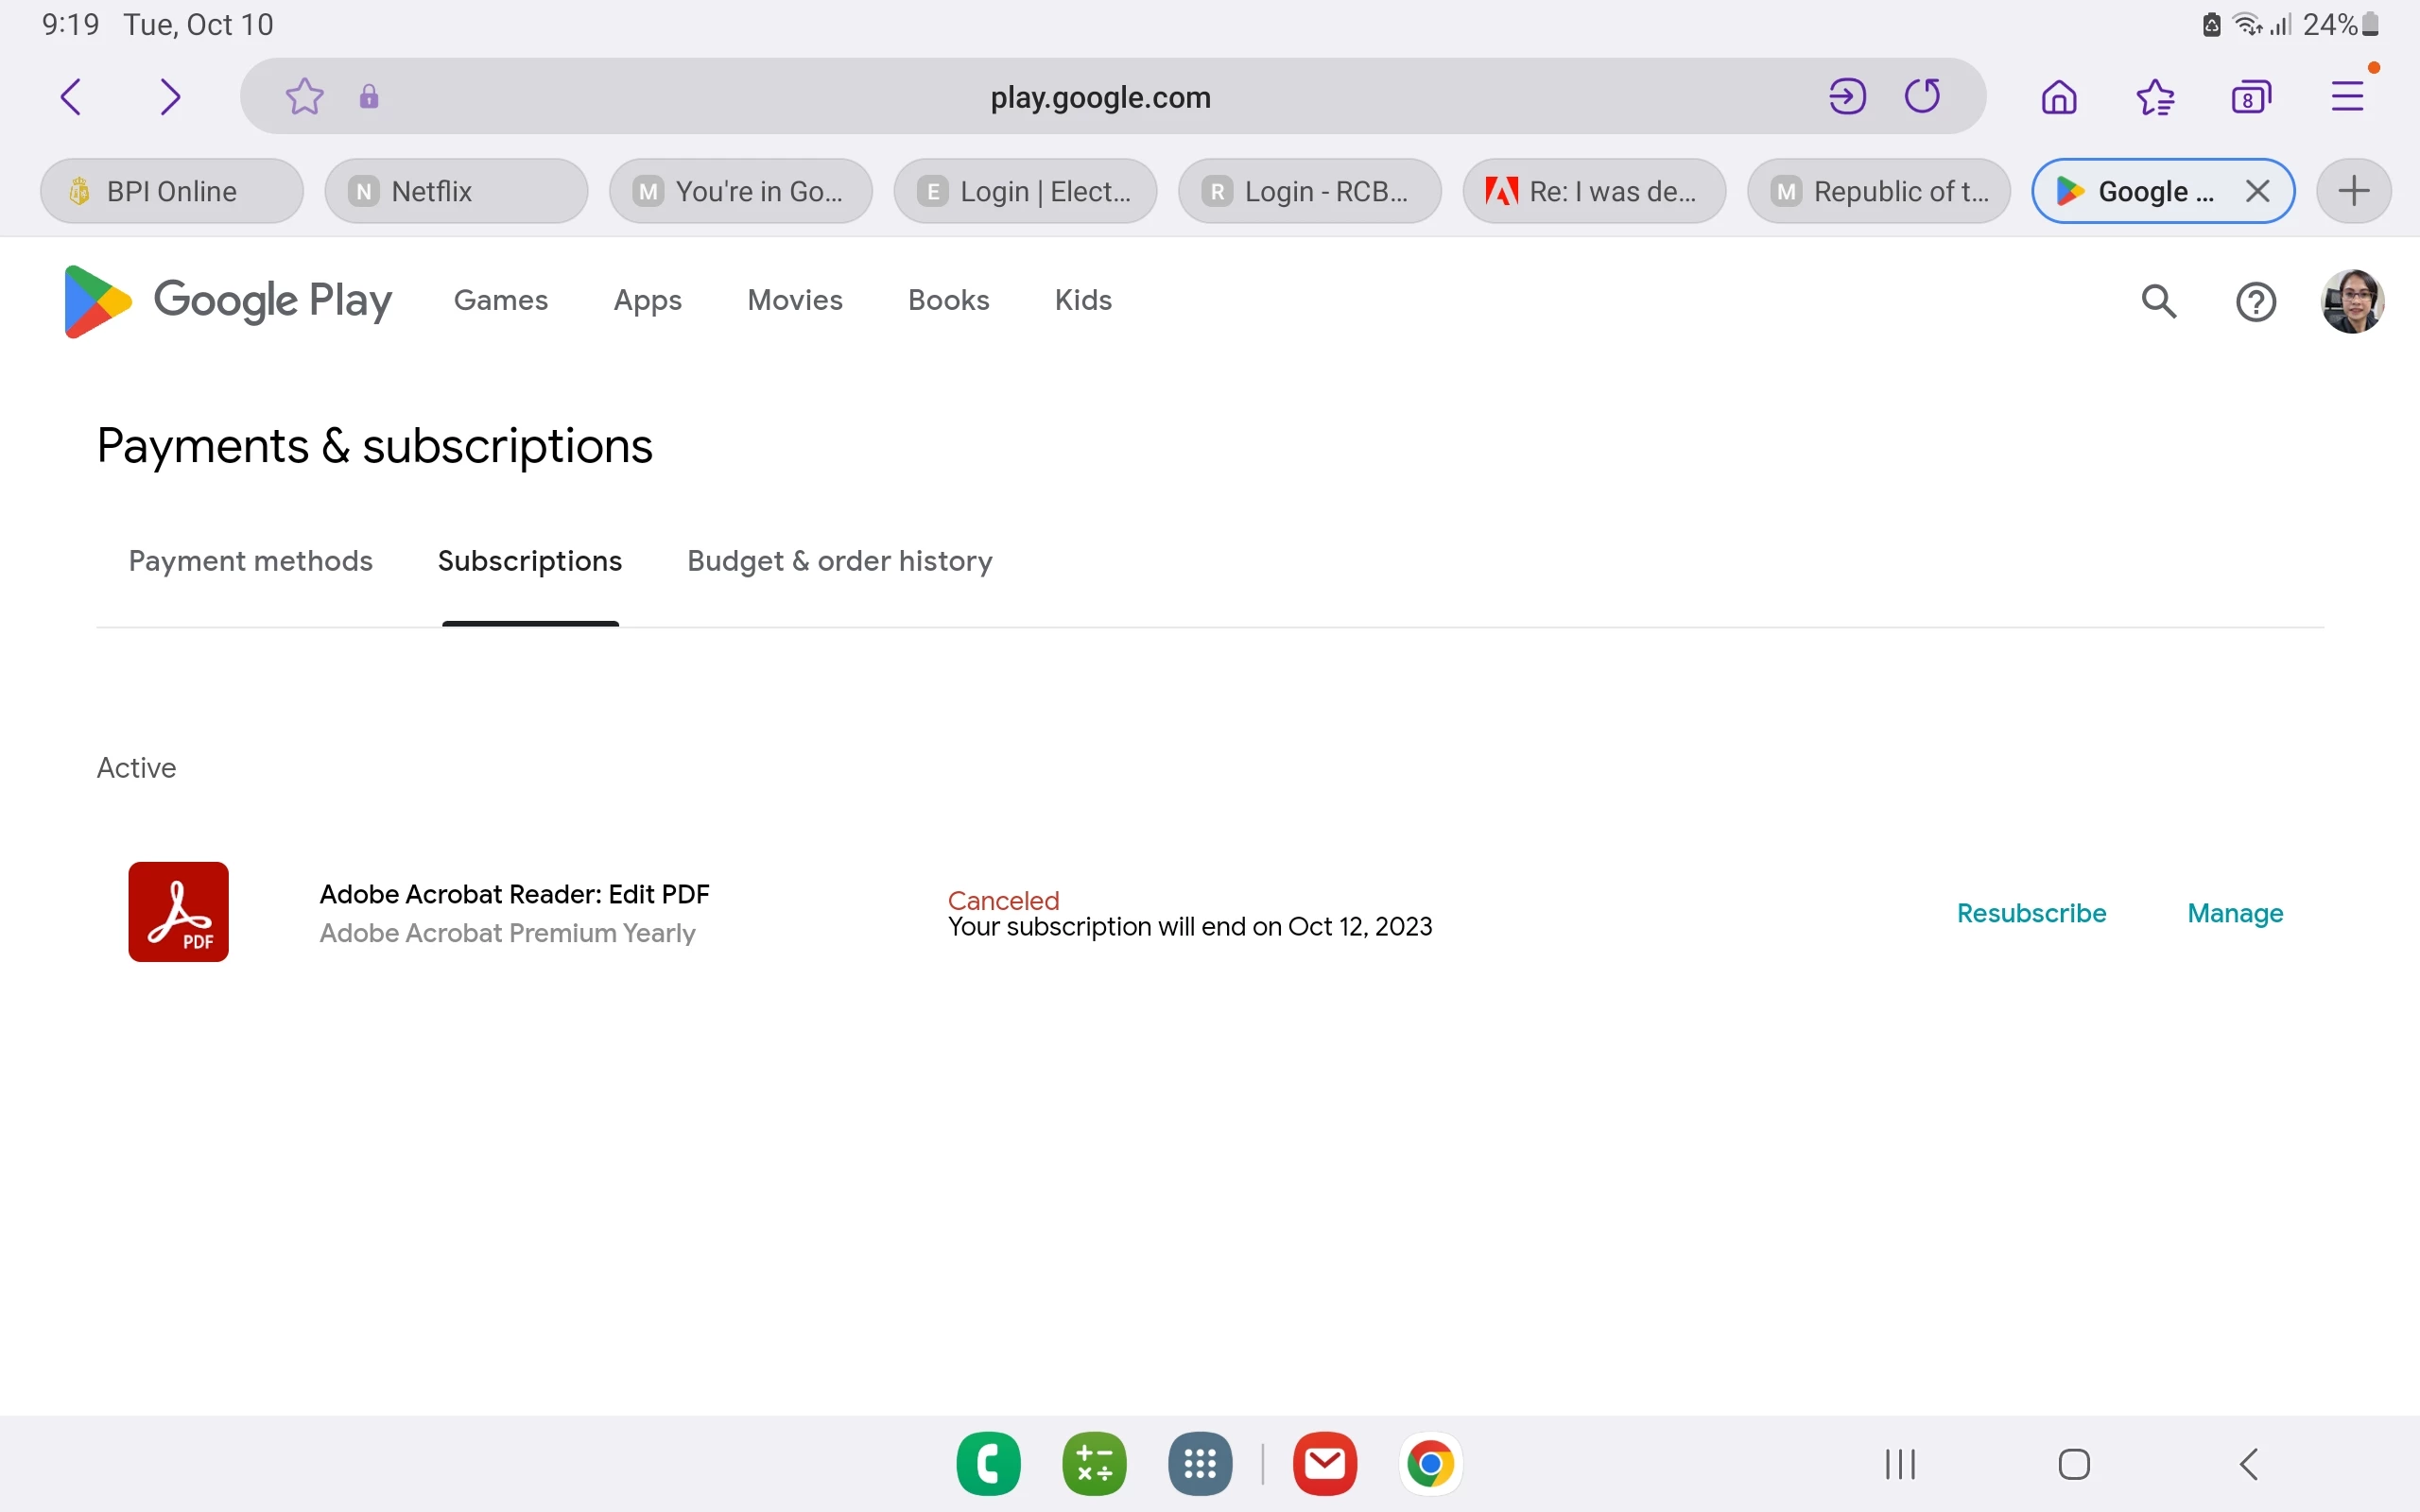Add a new browser tab

2354,191
